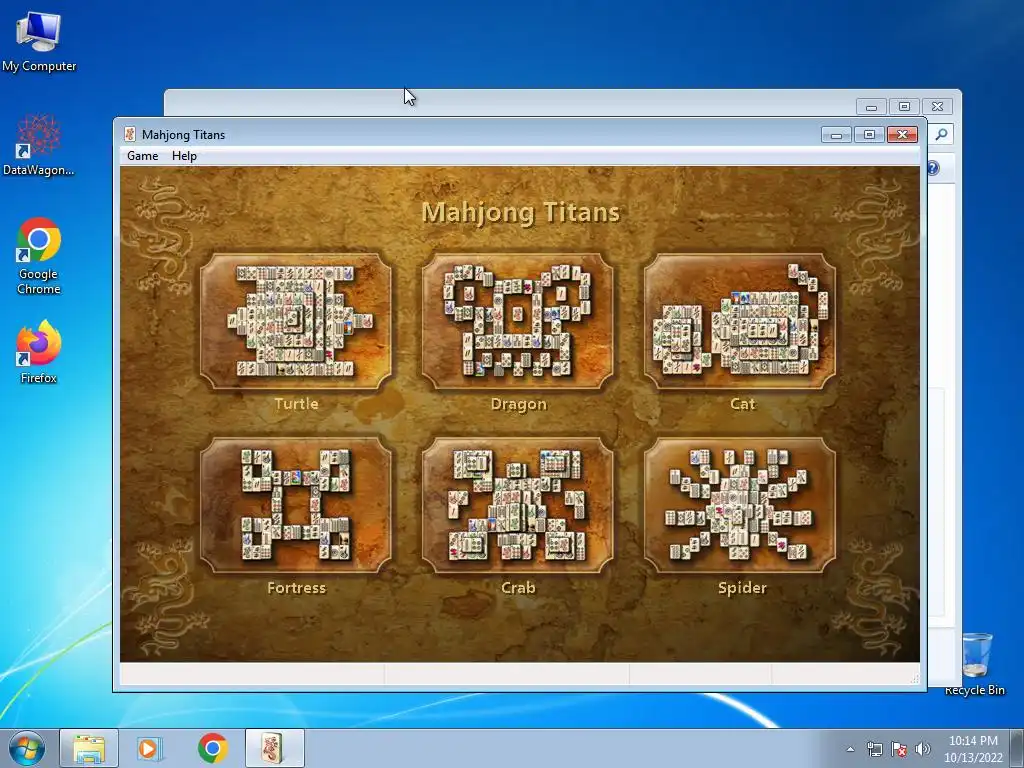The image size is (1024, 768).
Task: Open Windows Media Player from the taskbar
Action: [x=150, y=748]
